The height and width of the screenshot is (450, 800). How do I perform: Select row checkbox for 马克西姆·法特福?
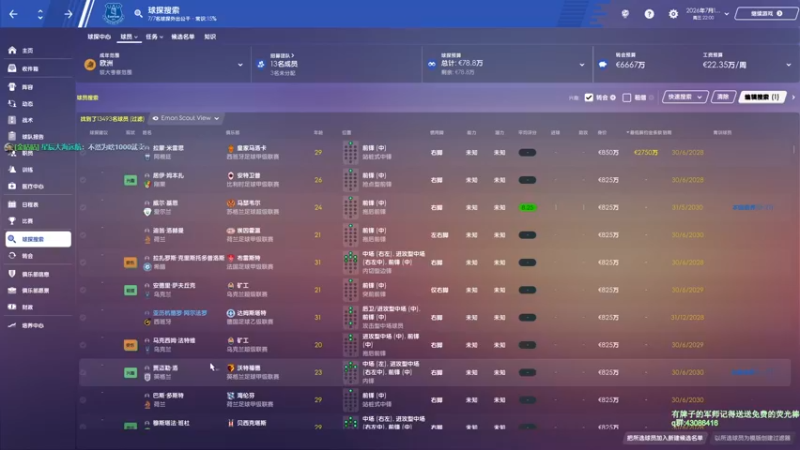83,345
